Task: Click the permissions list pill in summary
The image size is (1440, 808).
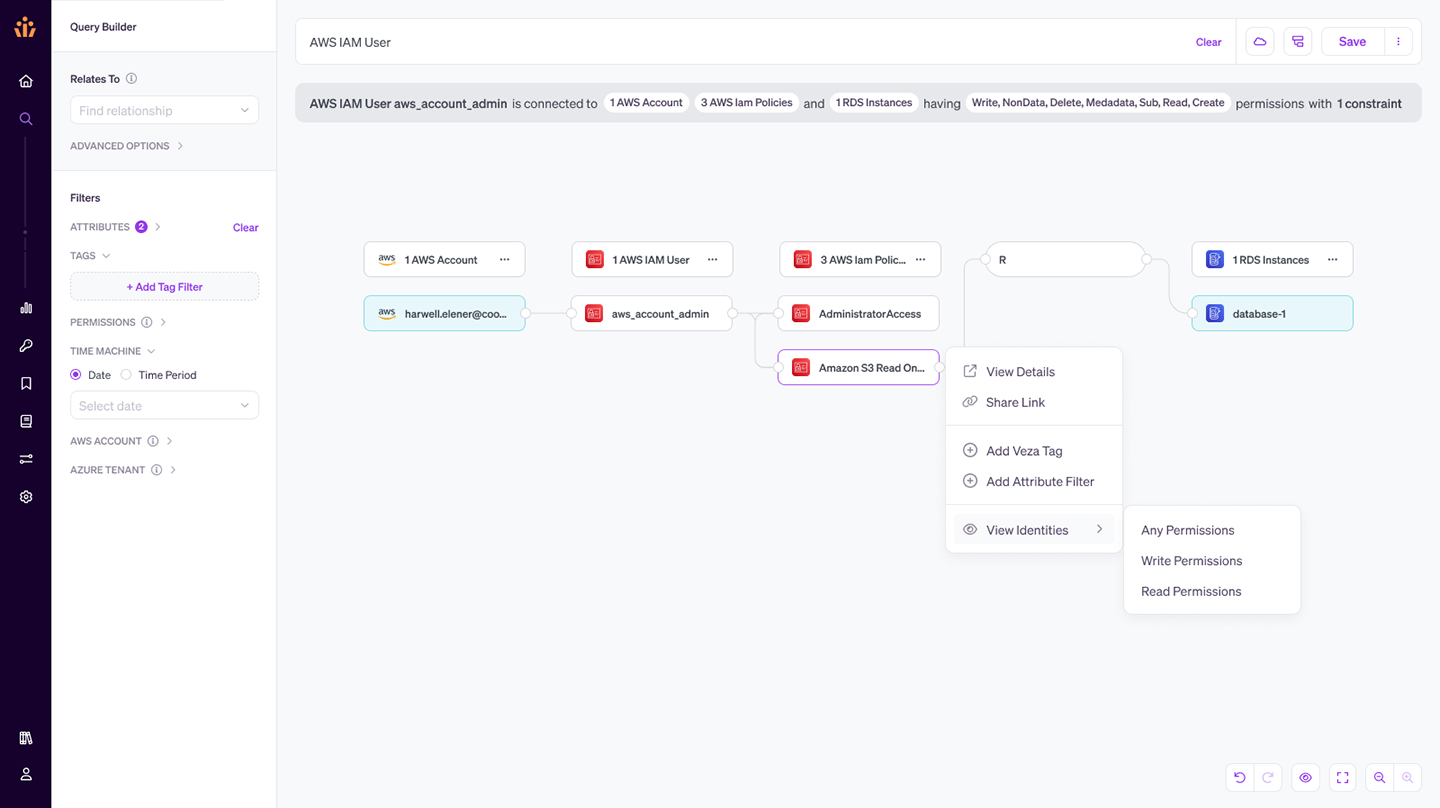Action: 1098,103
